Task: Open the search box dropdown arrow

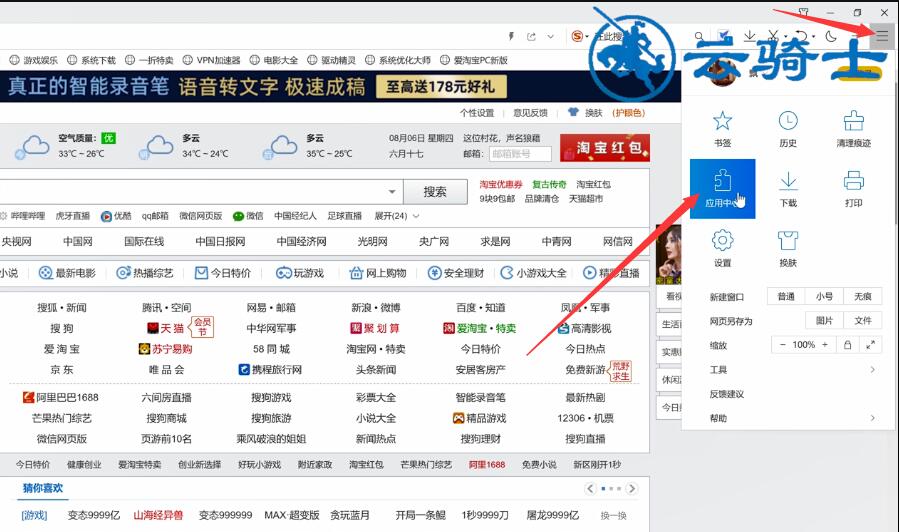Action: pyautogui.click(x=392, y=191)
